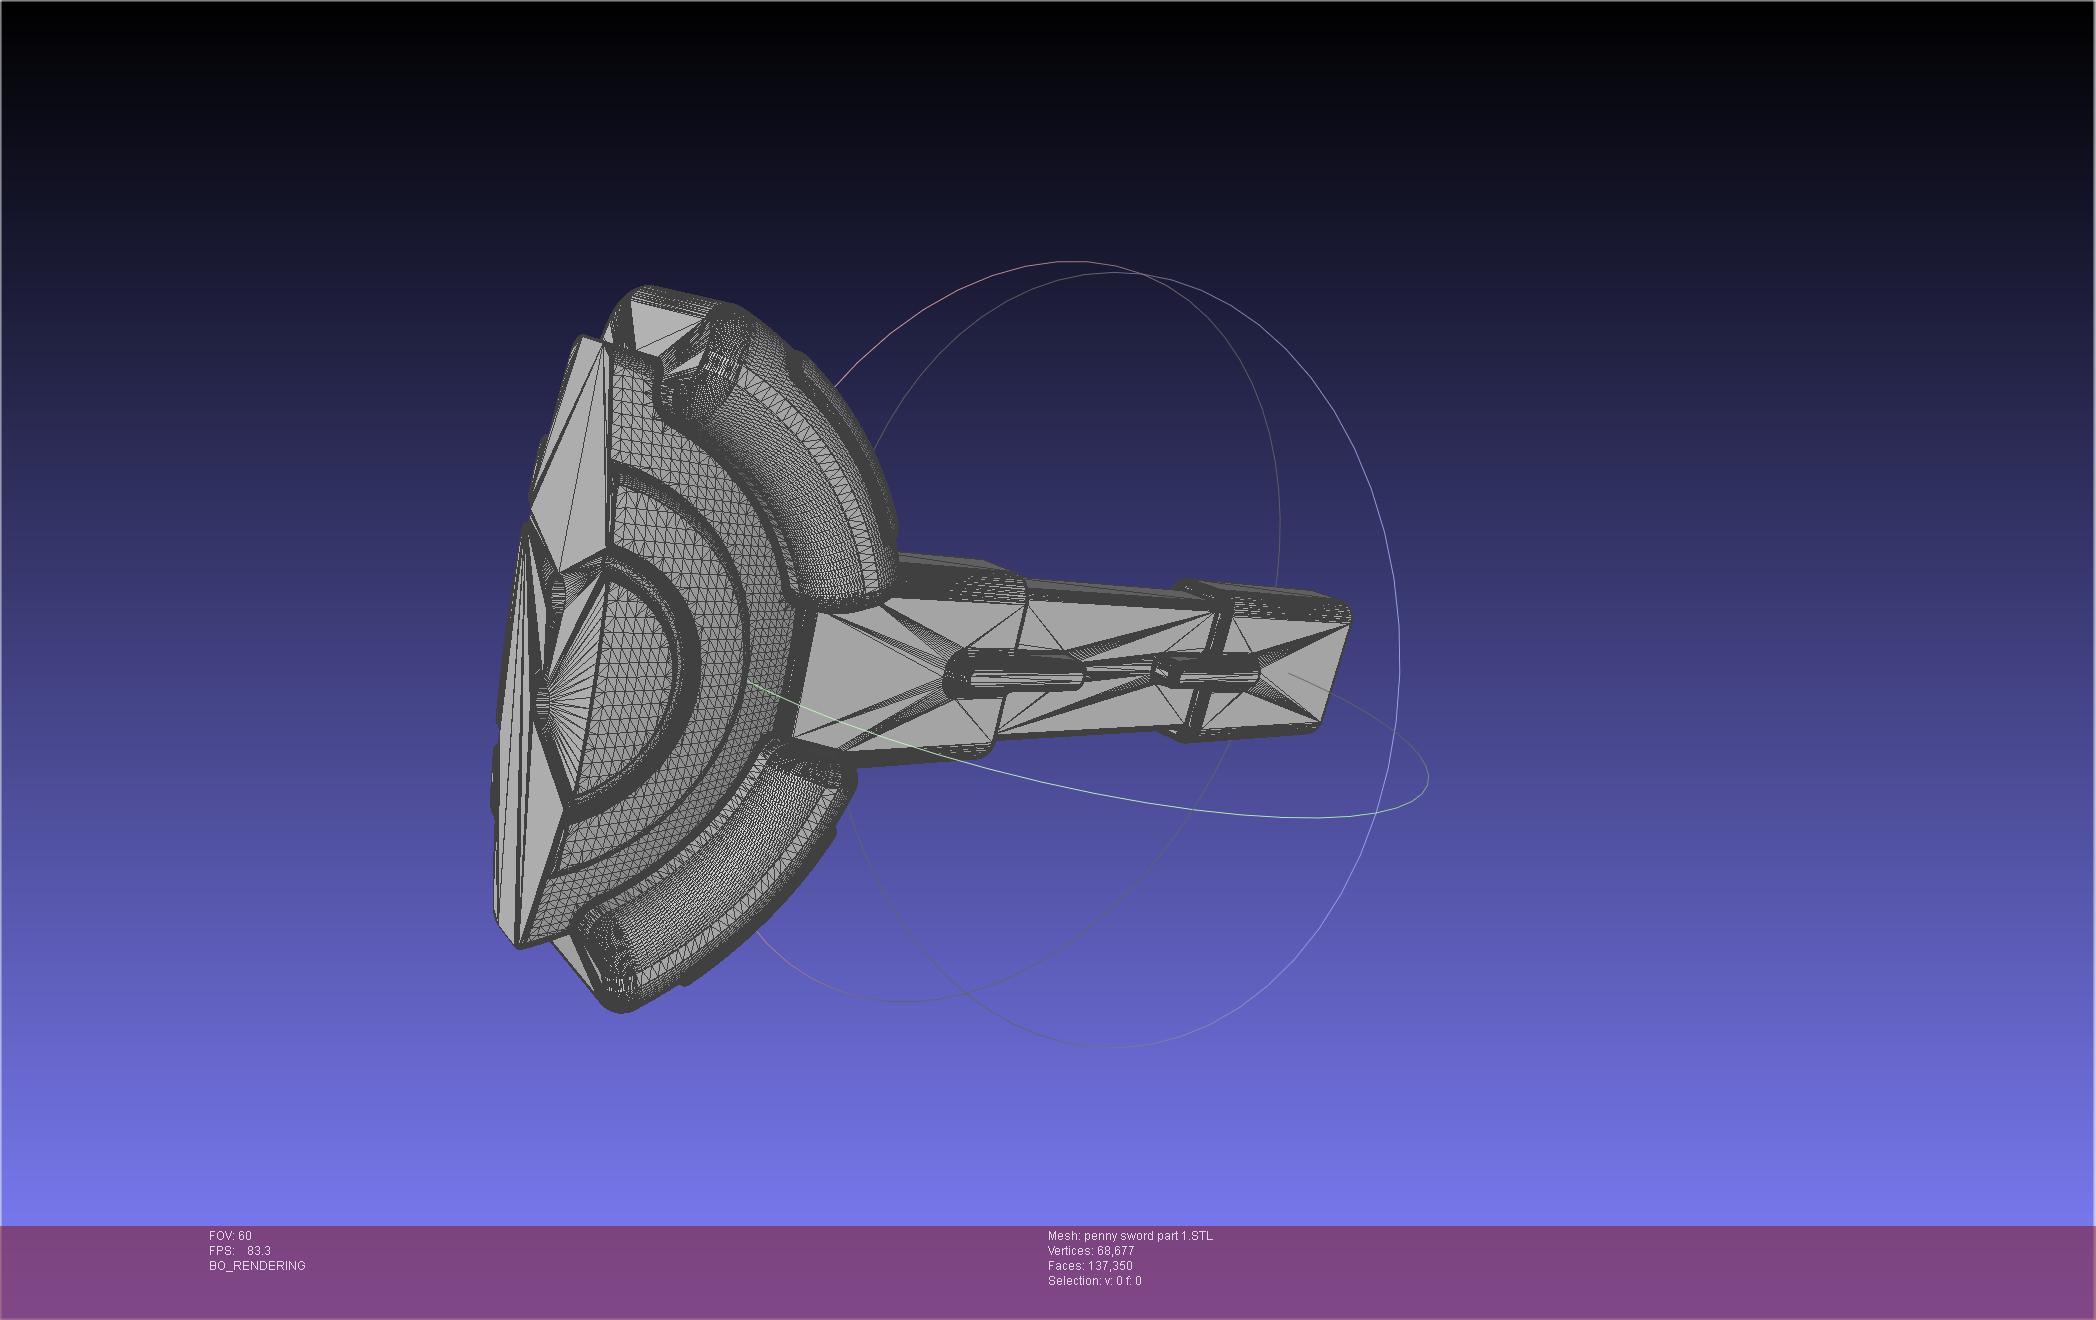Viewport: 2096px width, 1320px height.
Task: Click the 'Vertices: 68,677' label
Action: pos(1090,1251)
